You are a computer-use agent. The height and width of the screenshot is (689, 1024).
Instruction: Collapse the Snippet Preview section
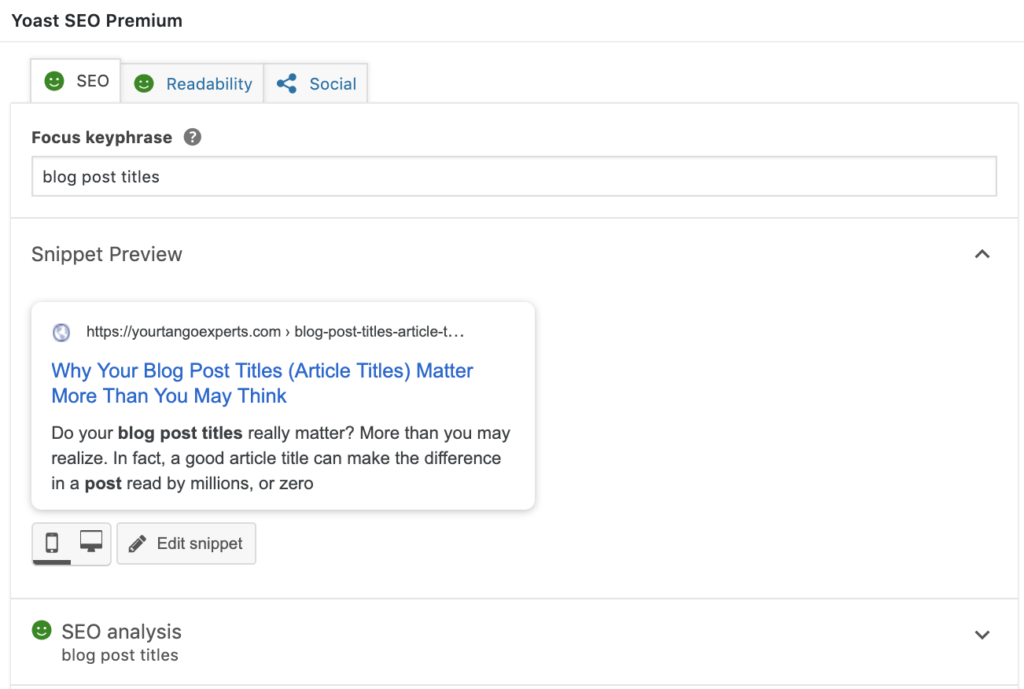(982, 254)
